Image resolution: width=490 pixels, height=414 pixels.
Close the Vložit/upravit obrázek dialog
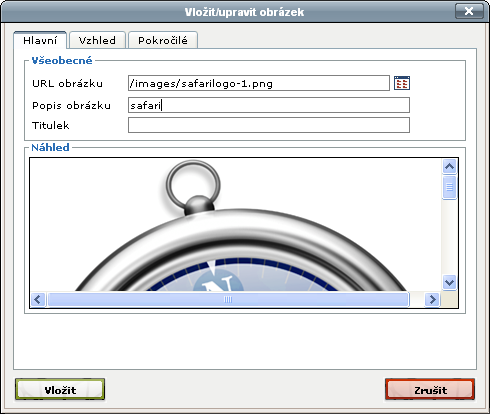(x=469, y=12)
